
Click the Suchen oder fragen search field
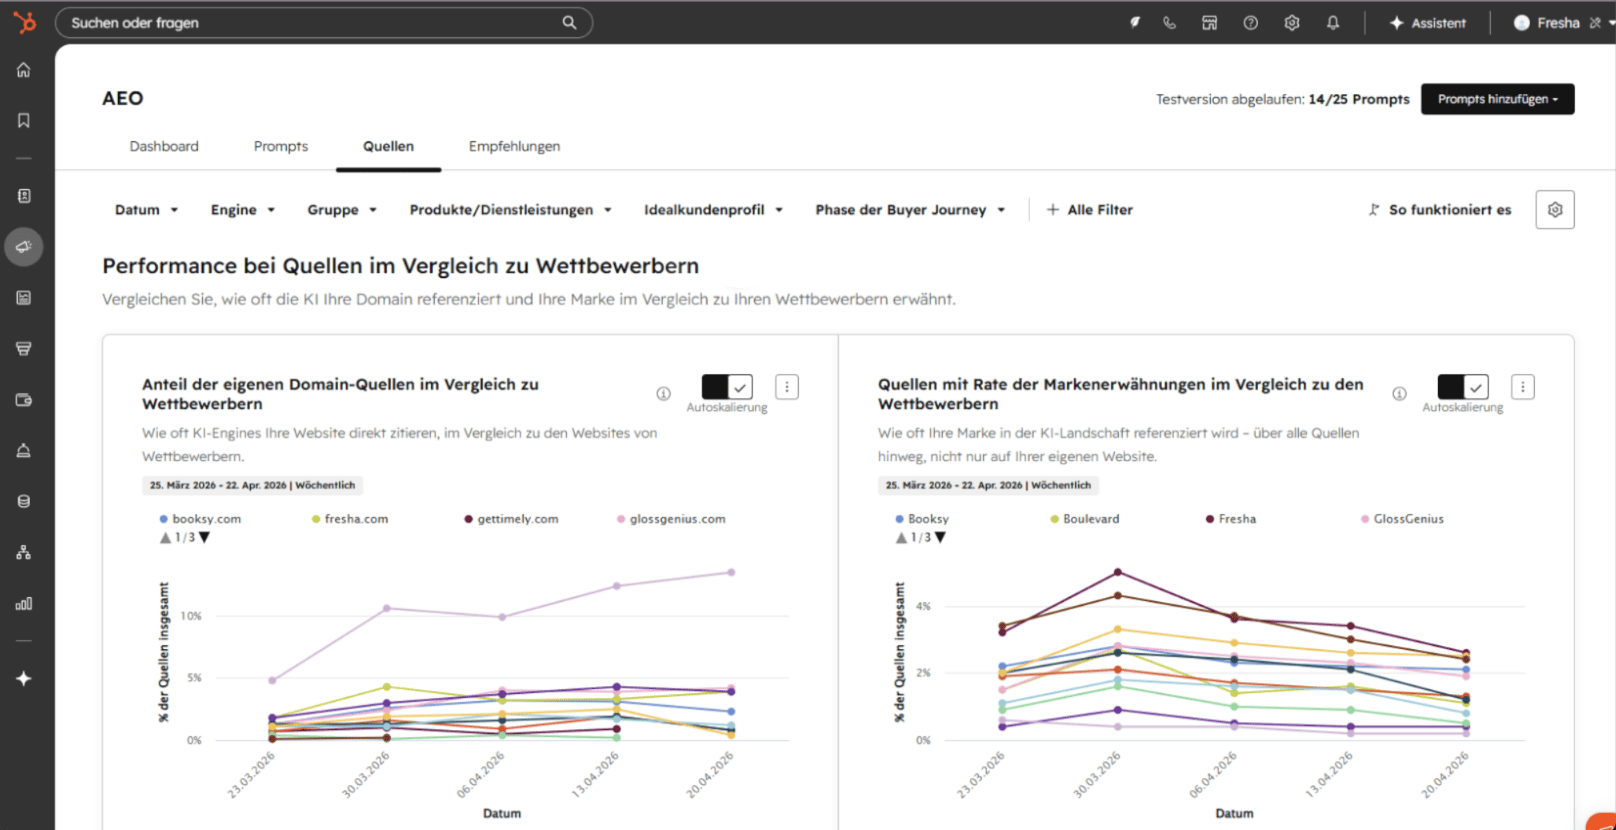[324, 22]
